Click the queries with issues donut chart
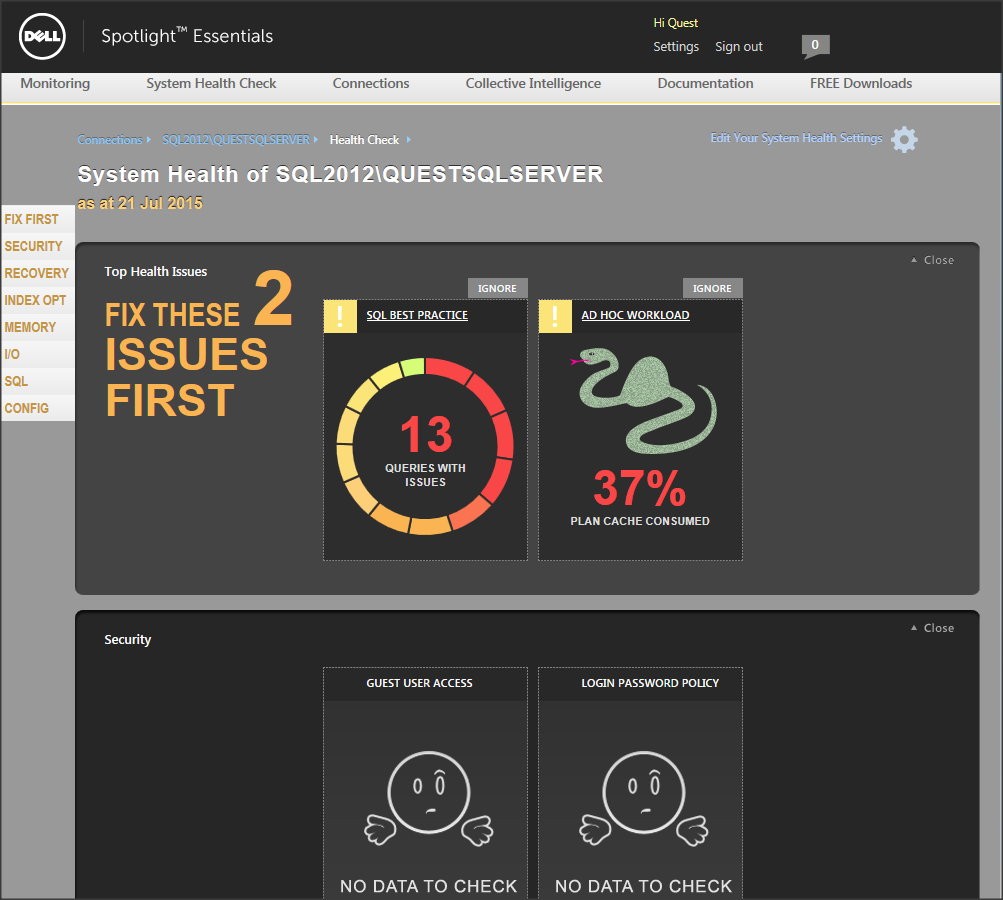The image size is (1003, 900). click(x=425, y=446)
